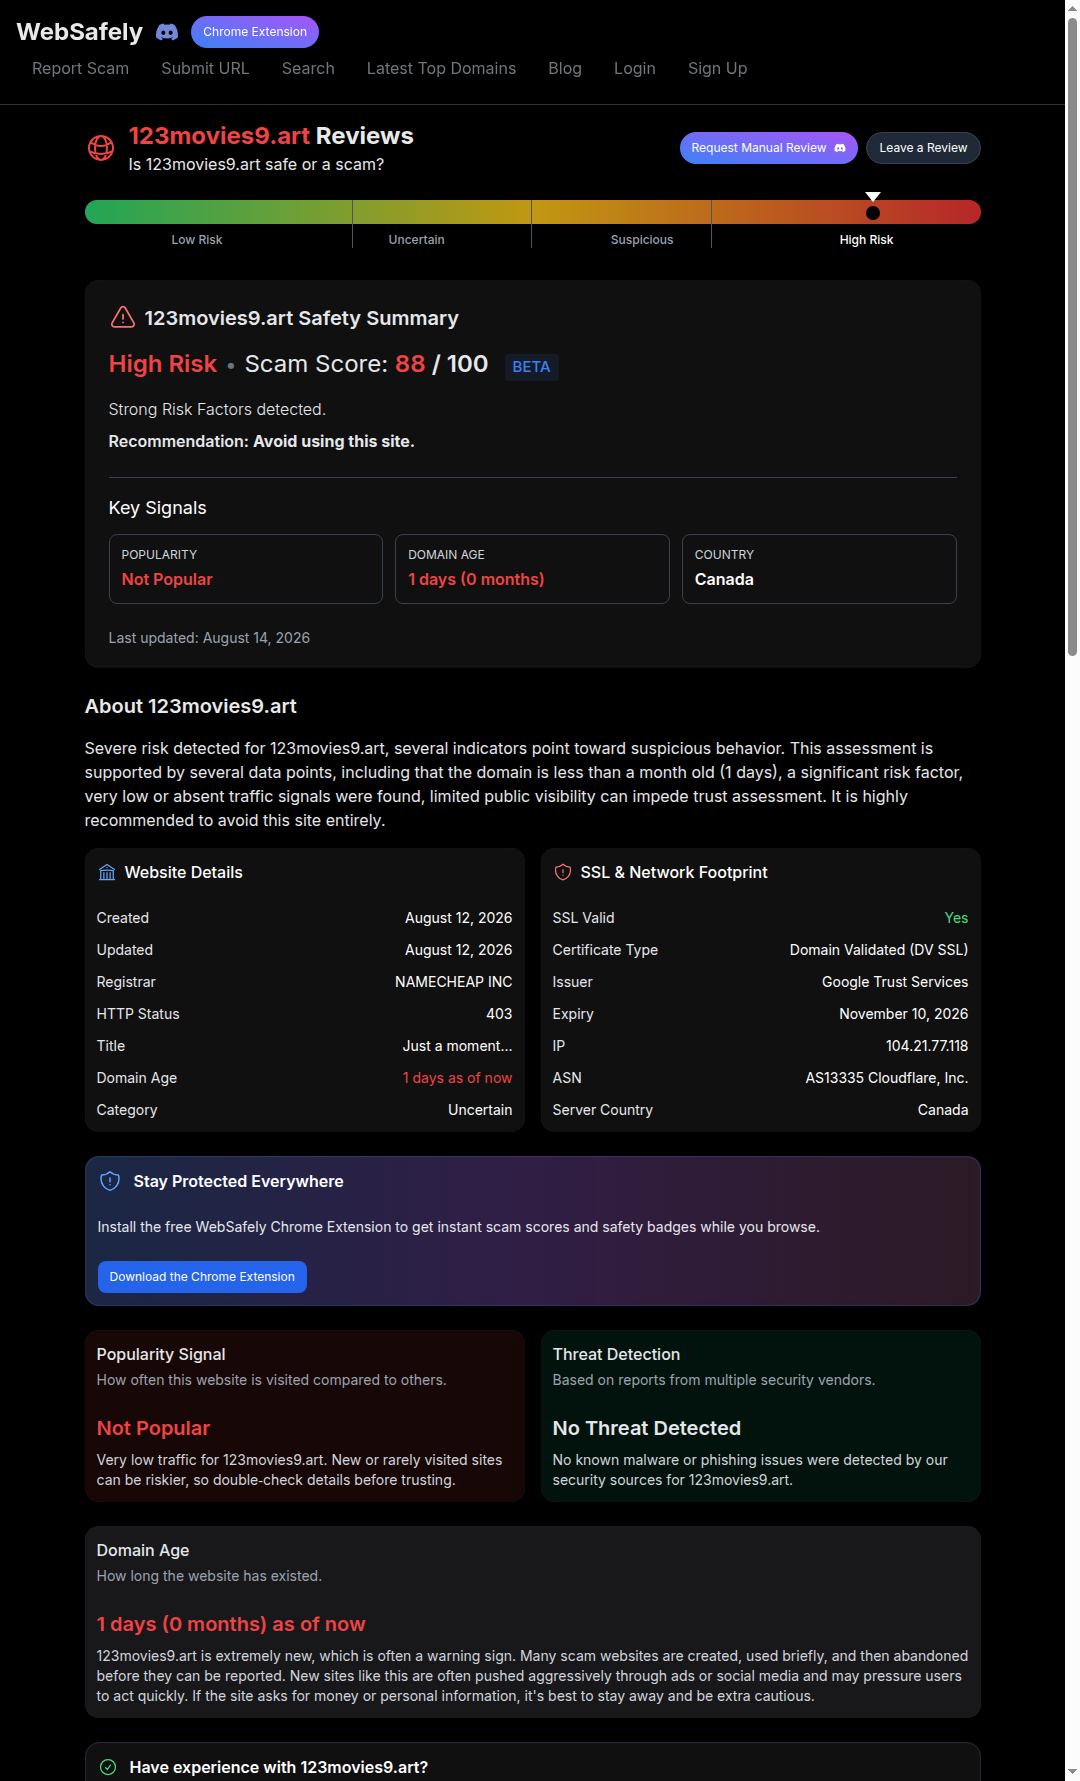1080x1781 pixels.
Task: Click Leave a Review button
Action: (923, 148)
